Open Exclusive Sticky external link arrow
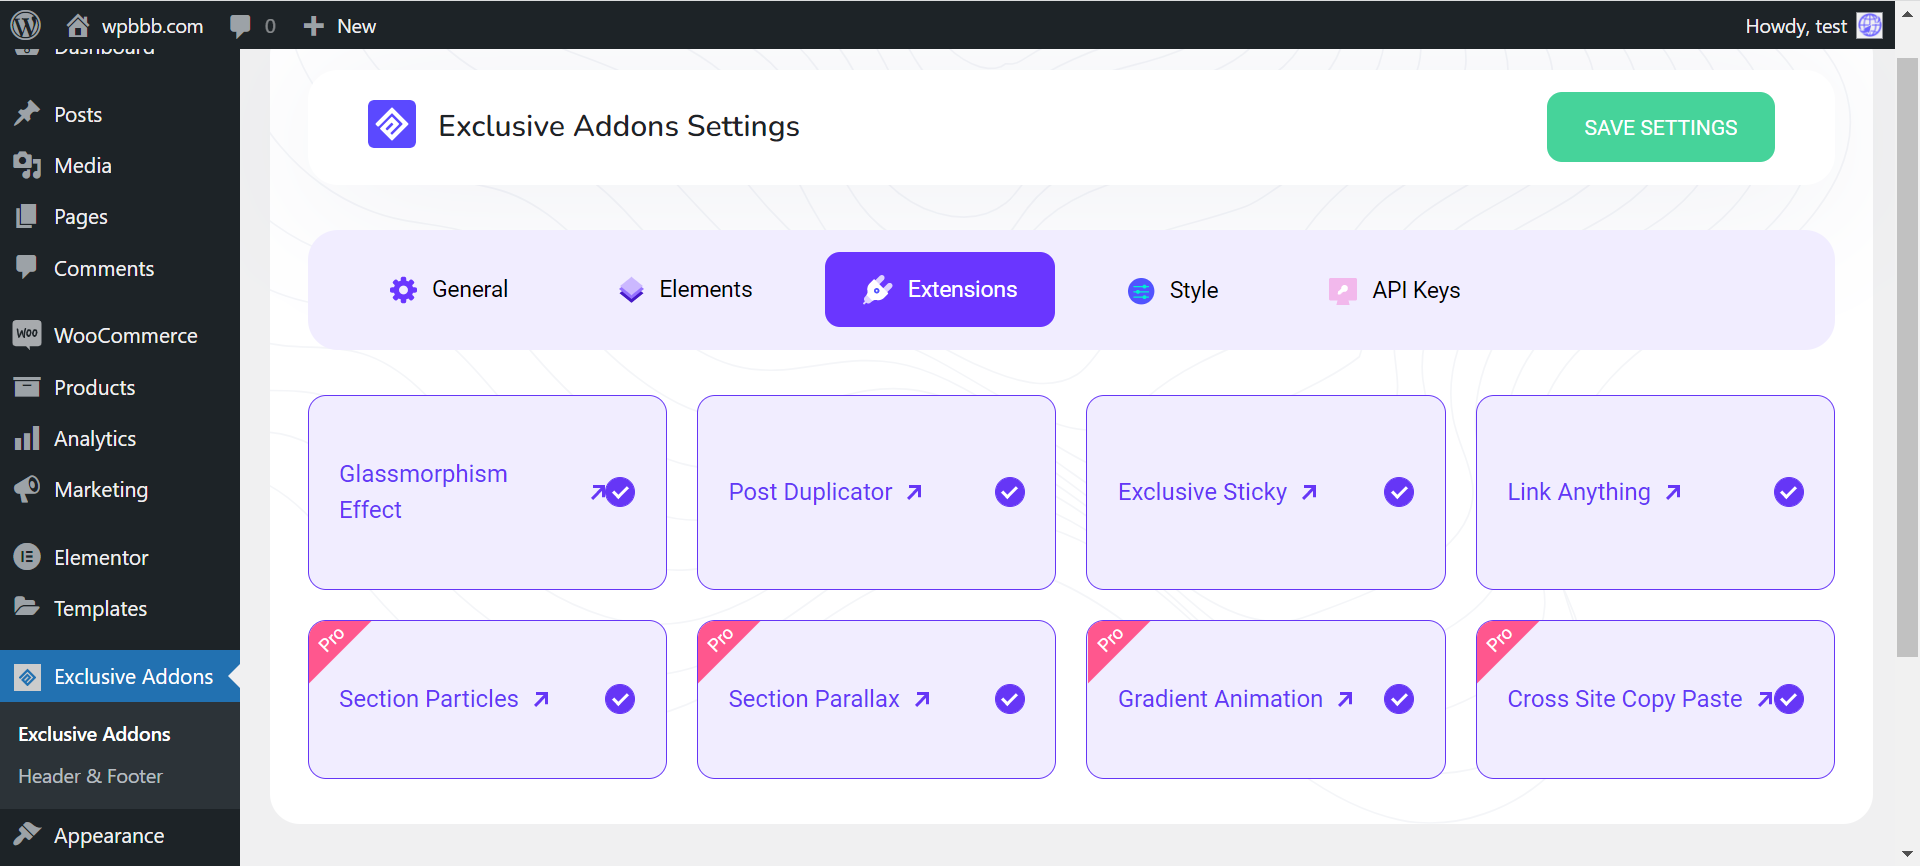The image size is (1920, 866). (1309, 492)
